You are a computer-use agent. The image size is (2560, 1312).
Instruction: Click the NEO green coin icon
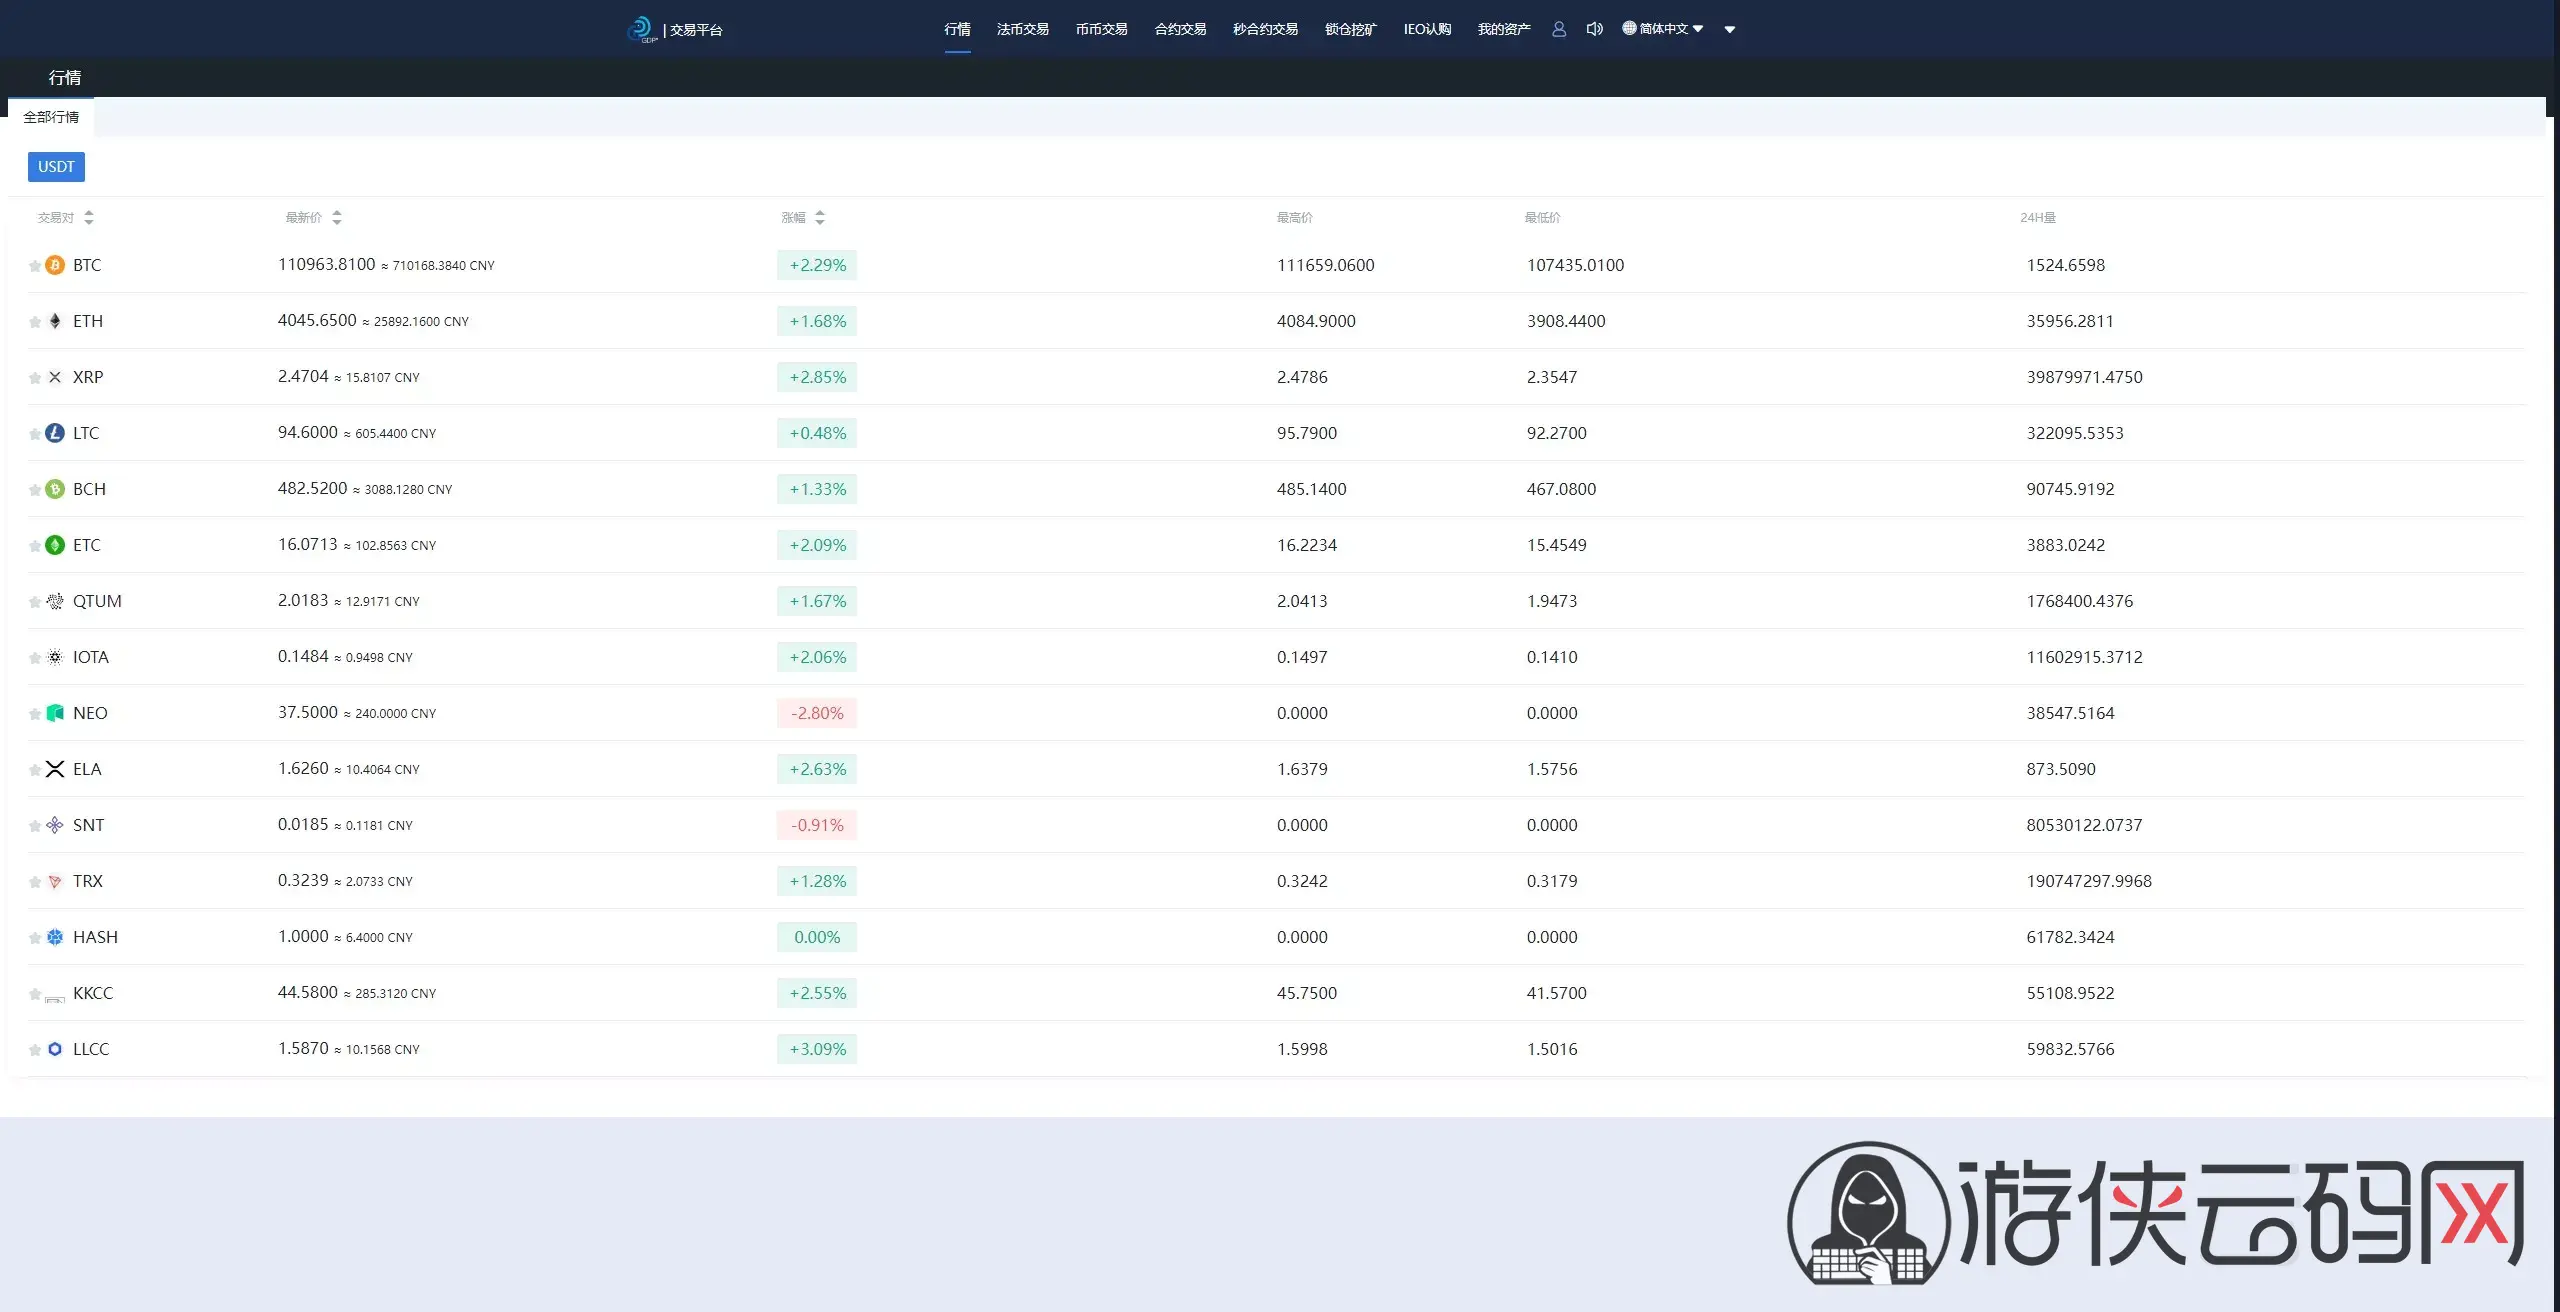coord(55,713)
